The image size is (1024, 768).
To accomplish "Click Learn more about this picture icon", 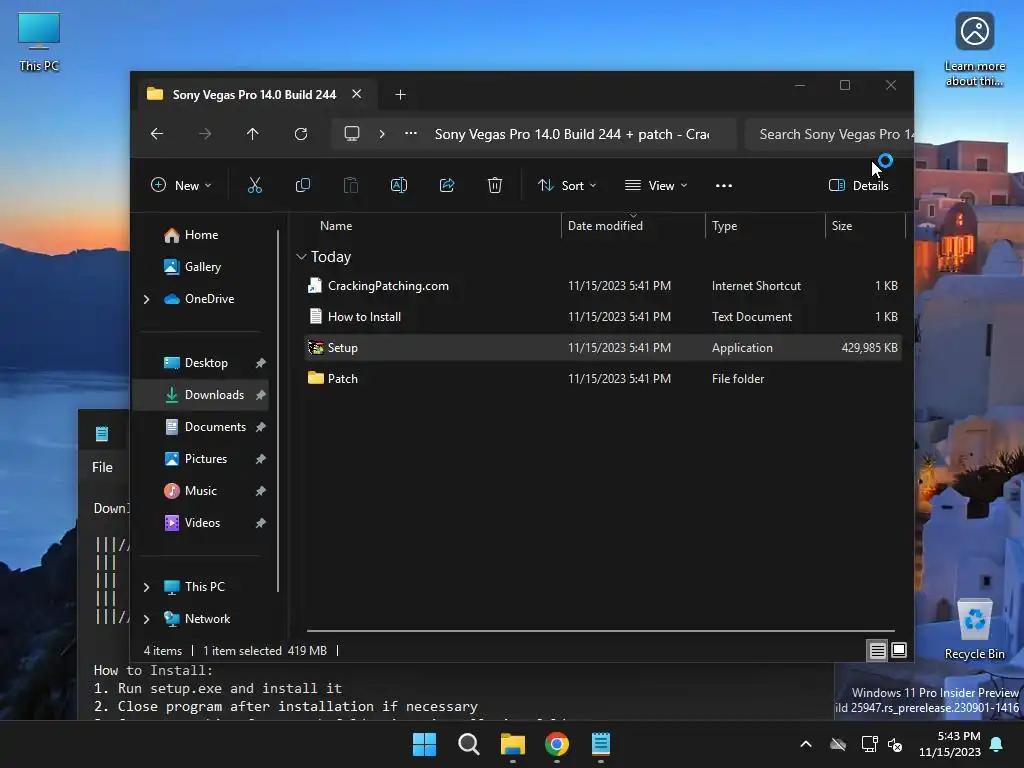I will [x=974, y=49].
